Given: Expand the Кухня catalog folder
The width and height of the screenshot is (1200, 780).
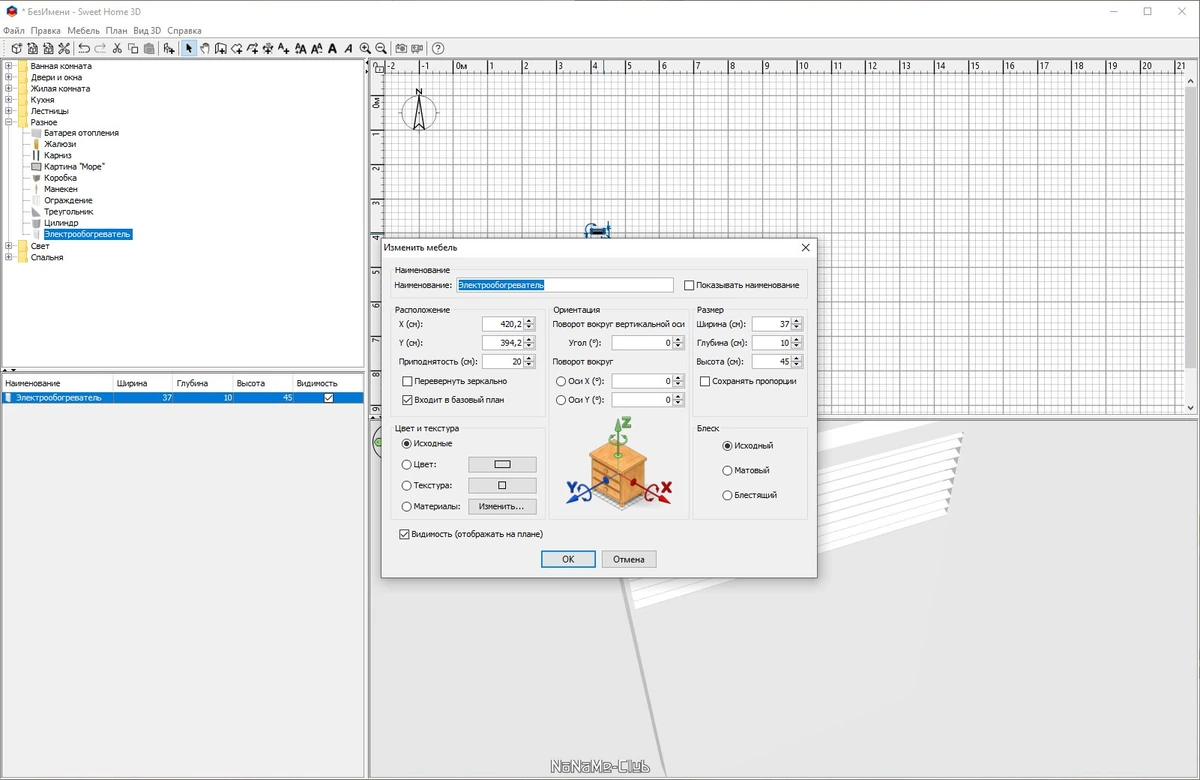Looking at the screenshot, I should [x=9, y=100].
